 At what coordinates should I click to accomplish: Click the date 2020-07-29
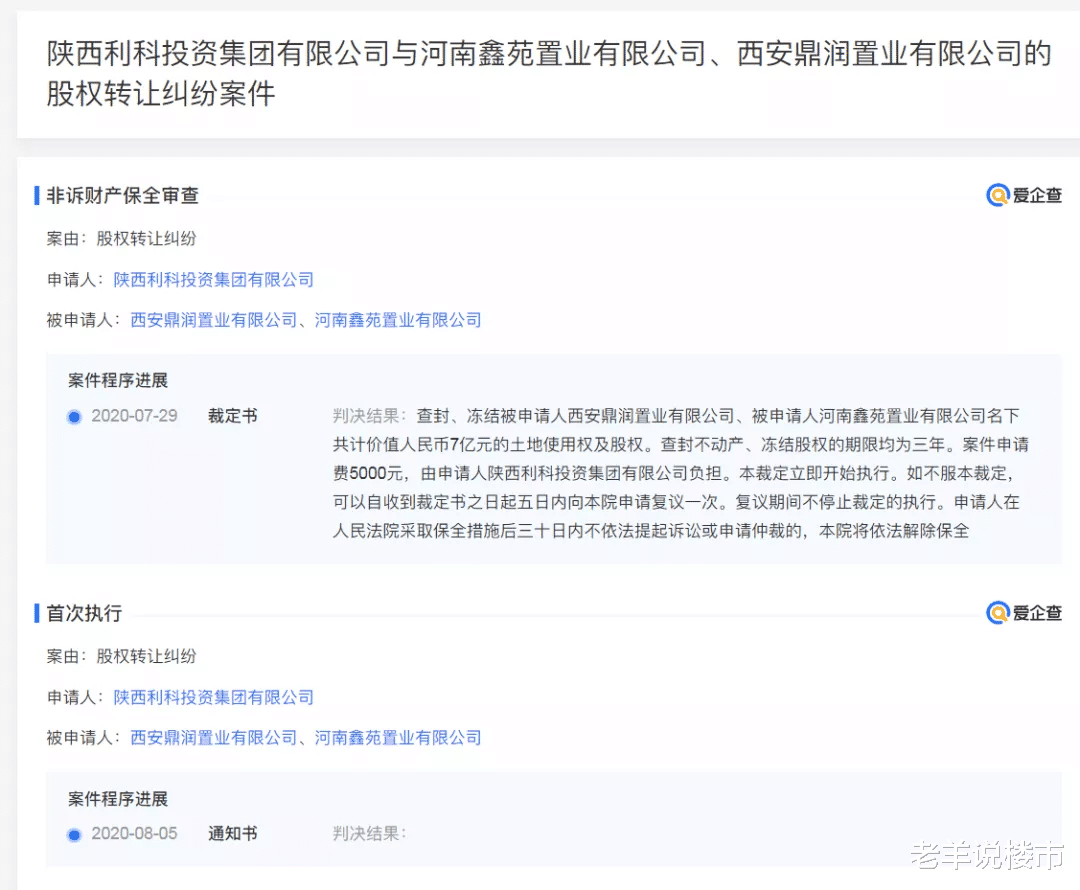coord(134,416)
